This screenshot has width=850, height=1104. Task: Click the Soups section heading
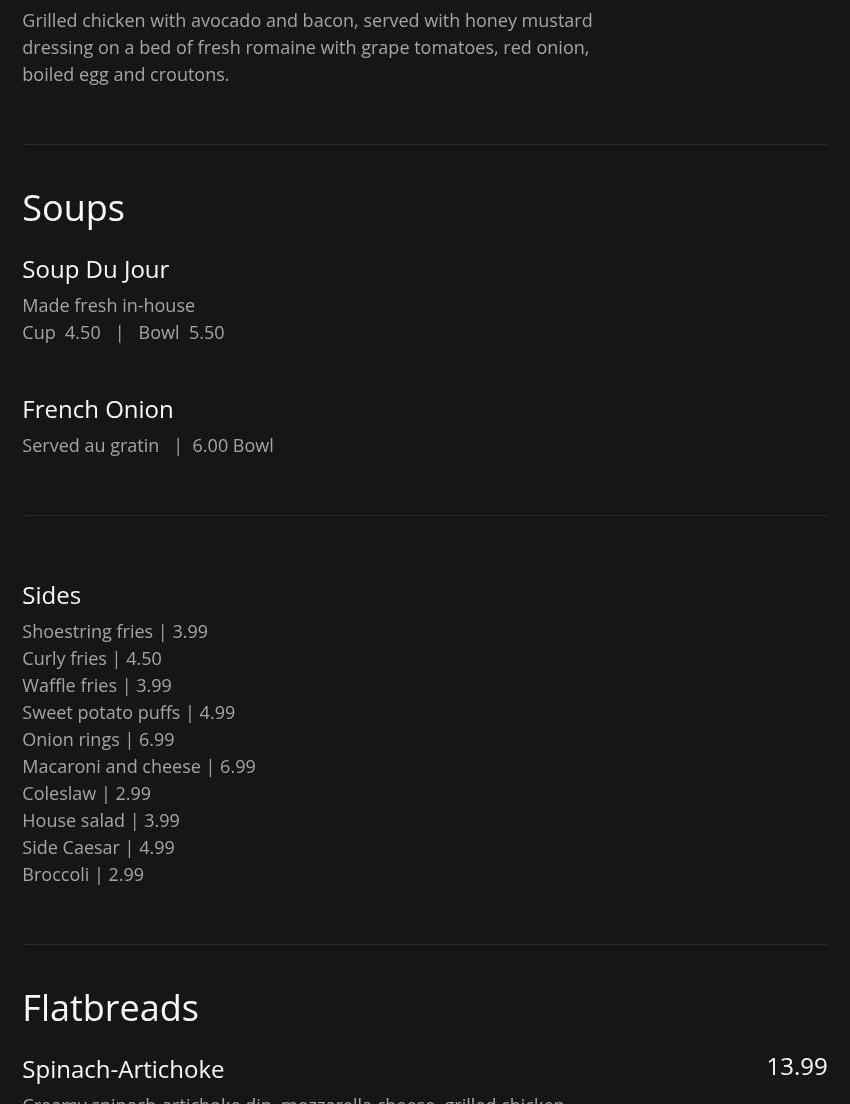tap(73, 208)
